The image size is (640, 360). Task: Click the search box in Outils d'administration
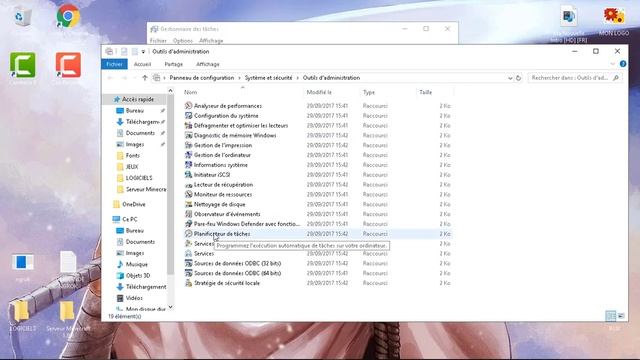pos(574,78)
